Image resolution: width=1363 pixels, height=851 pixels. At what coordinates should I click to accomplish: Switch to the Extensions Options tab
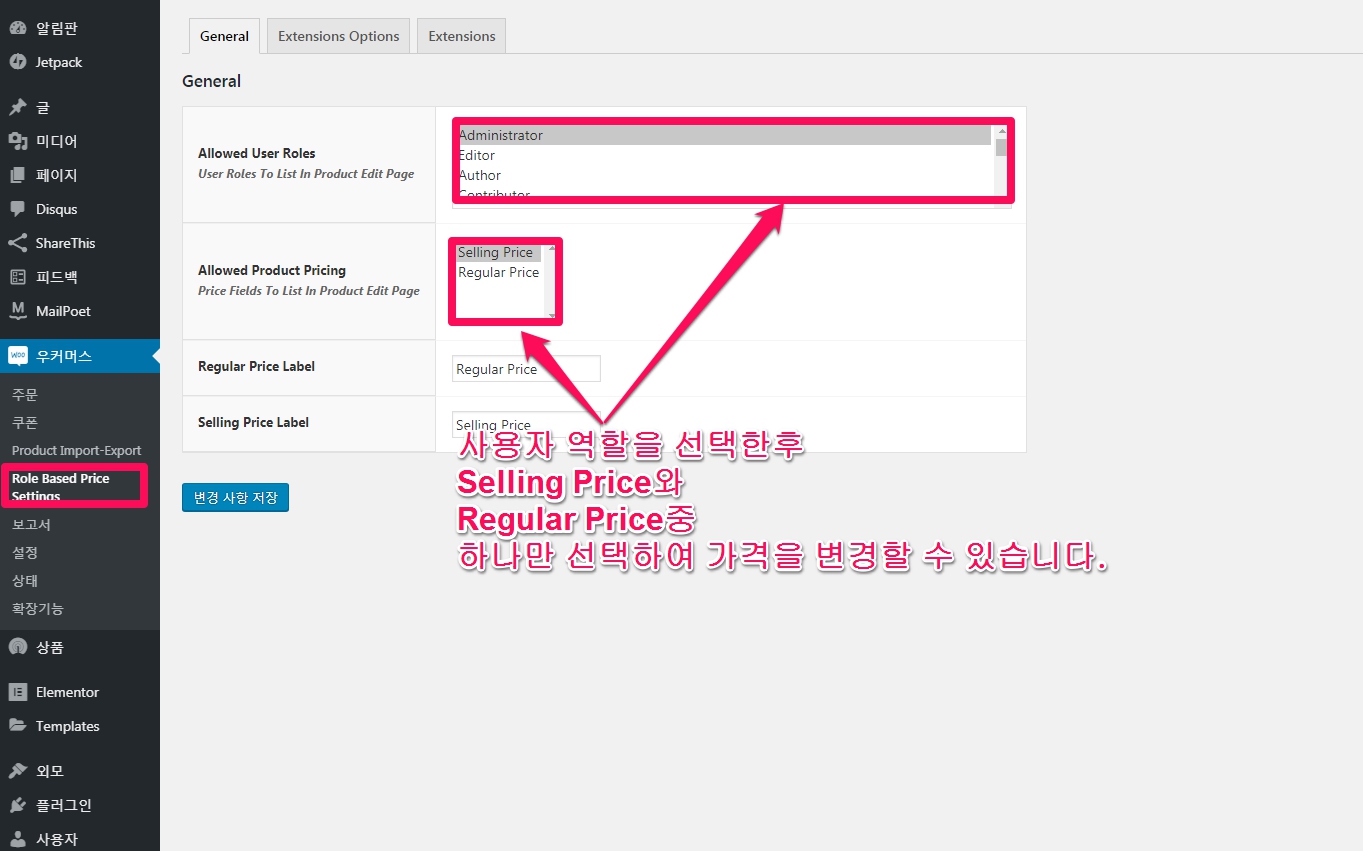pyautogui.click(x=338, y=36)
